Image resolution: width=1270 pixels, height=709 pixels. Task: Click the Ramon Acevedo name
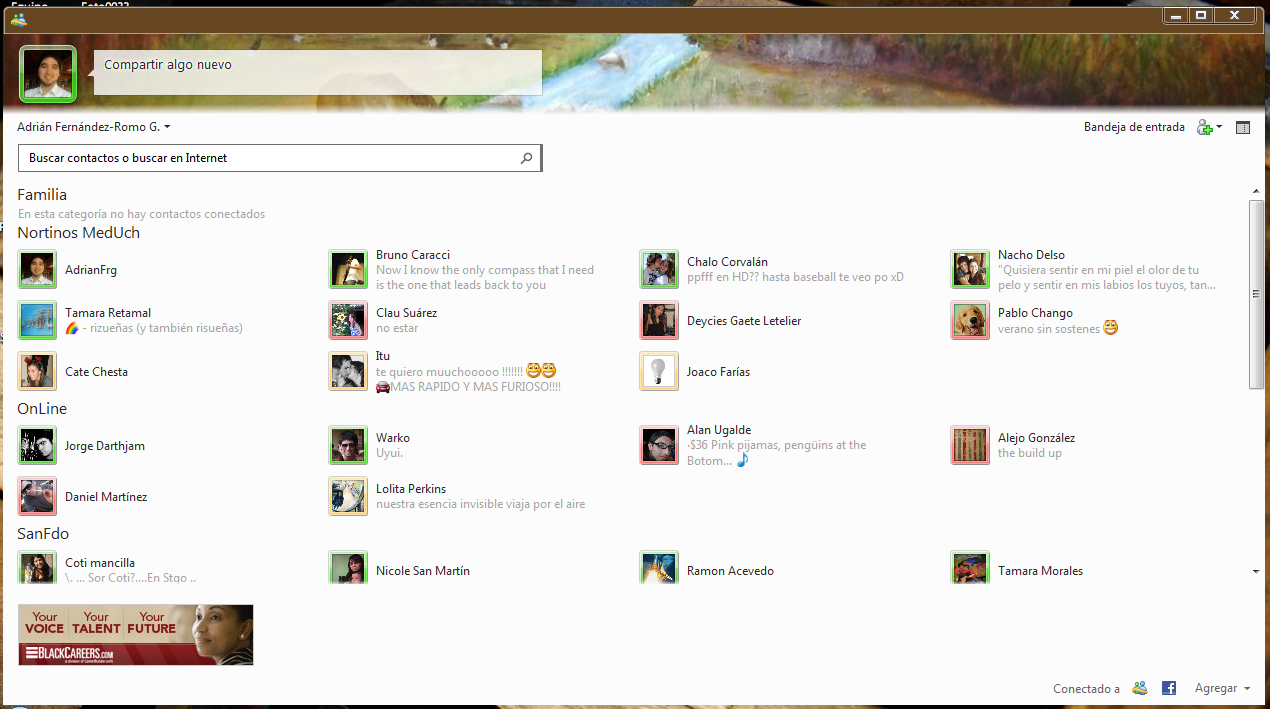[730, 571]
